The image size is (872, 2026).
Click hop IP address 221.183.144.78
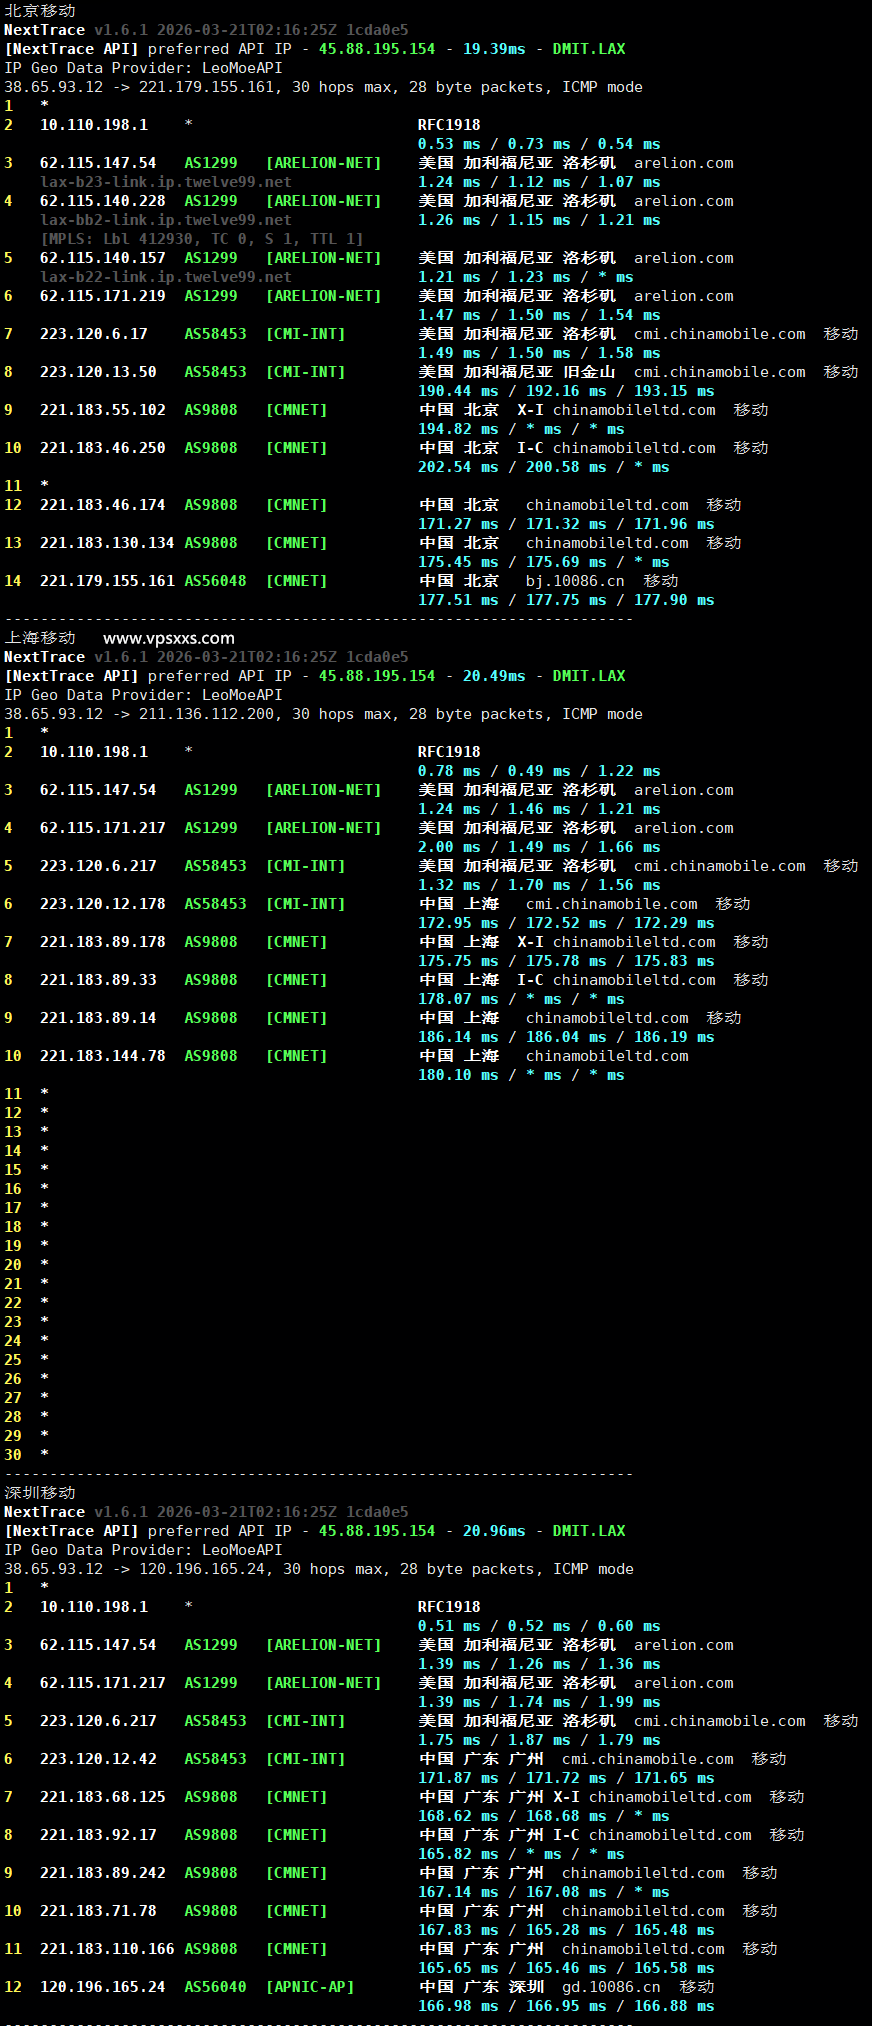pyautogui.click(x=102, y=1056)
